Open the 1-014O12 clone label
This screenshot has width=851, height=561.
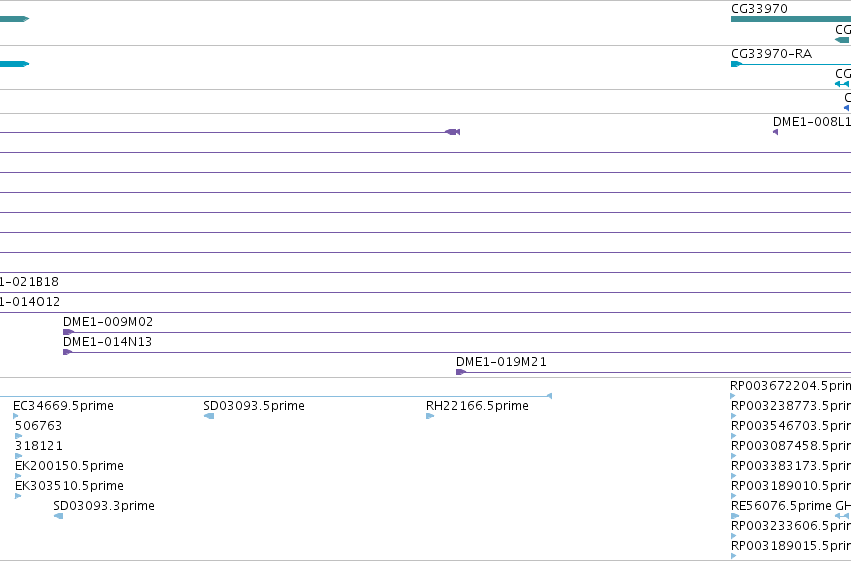point(30,302)
